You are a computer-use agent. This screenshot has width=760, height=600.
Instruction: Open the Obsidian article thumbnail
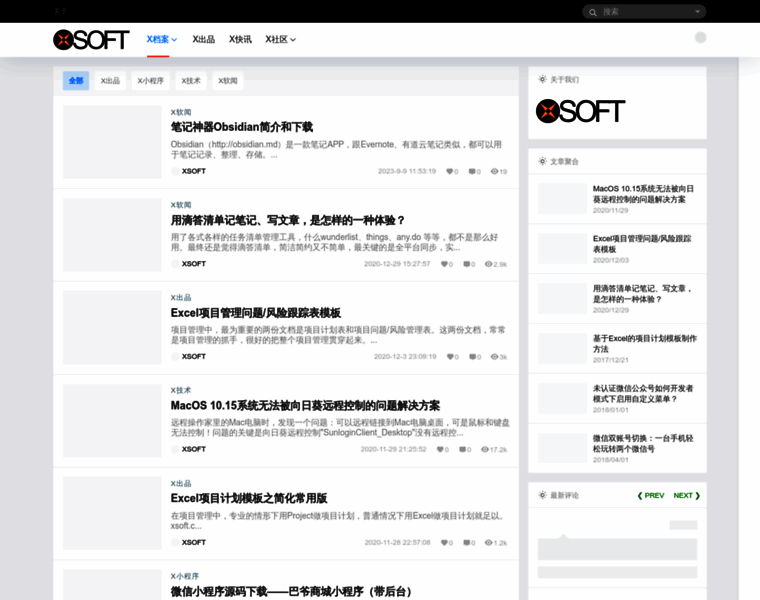point(112,142)
